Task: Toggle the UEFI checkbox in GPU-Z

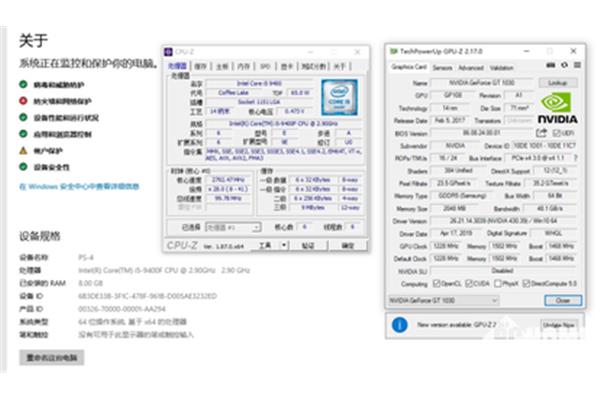Action: pos(557,133)
